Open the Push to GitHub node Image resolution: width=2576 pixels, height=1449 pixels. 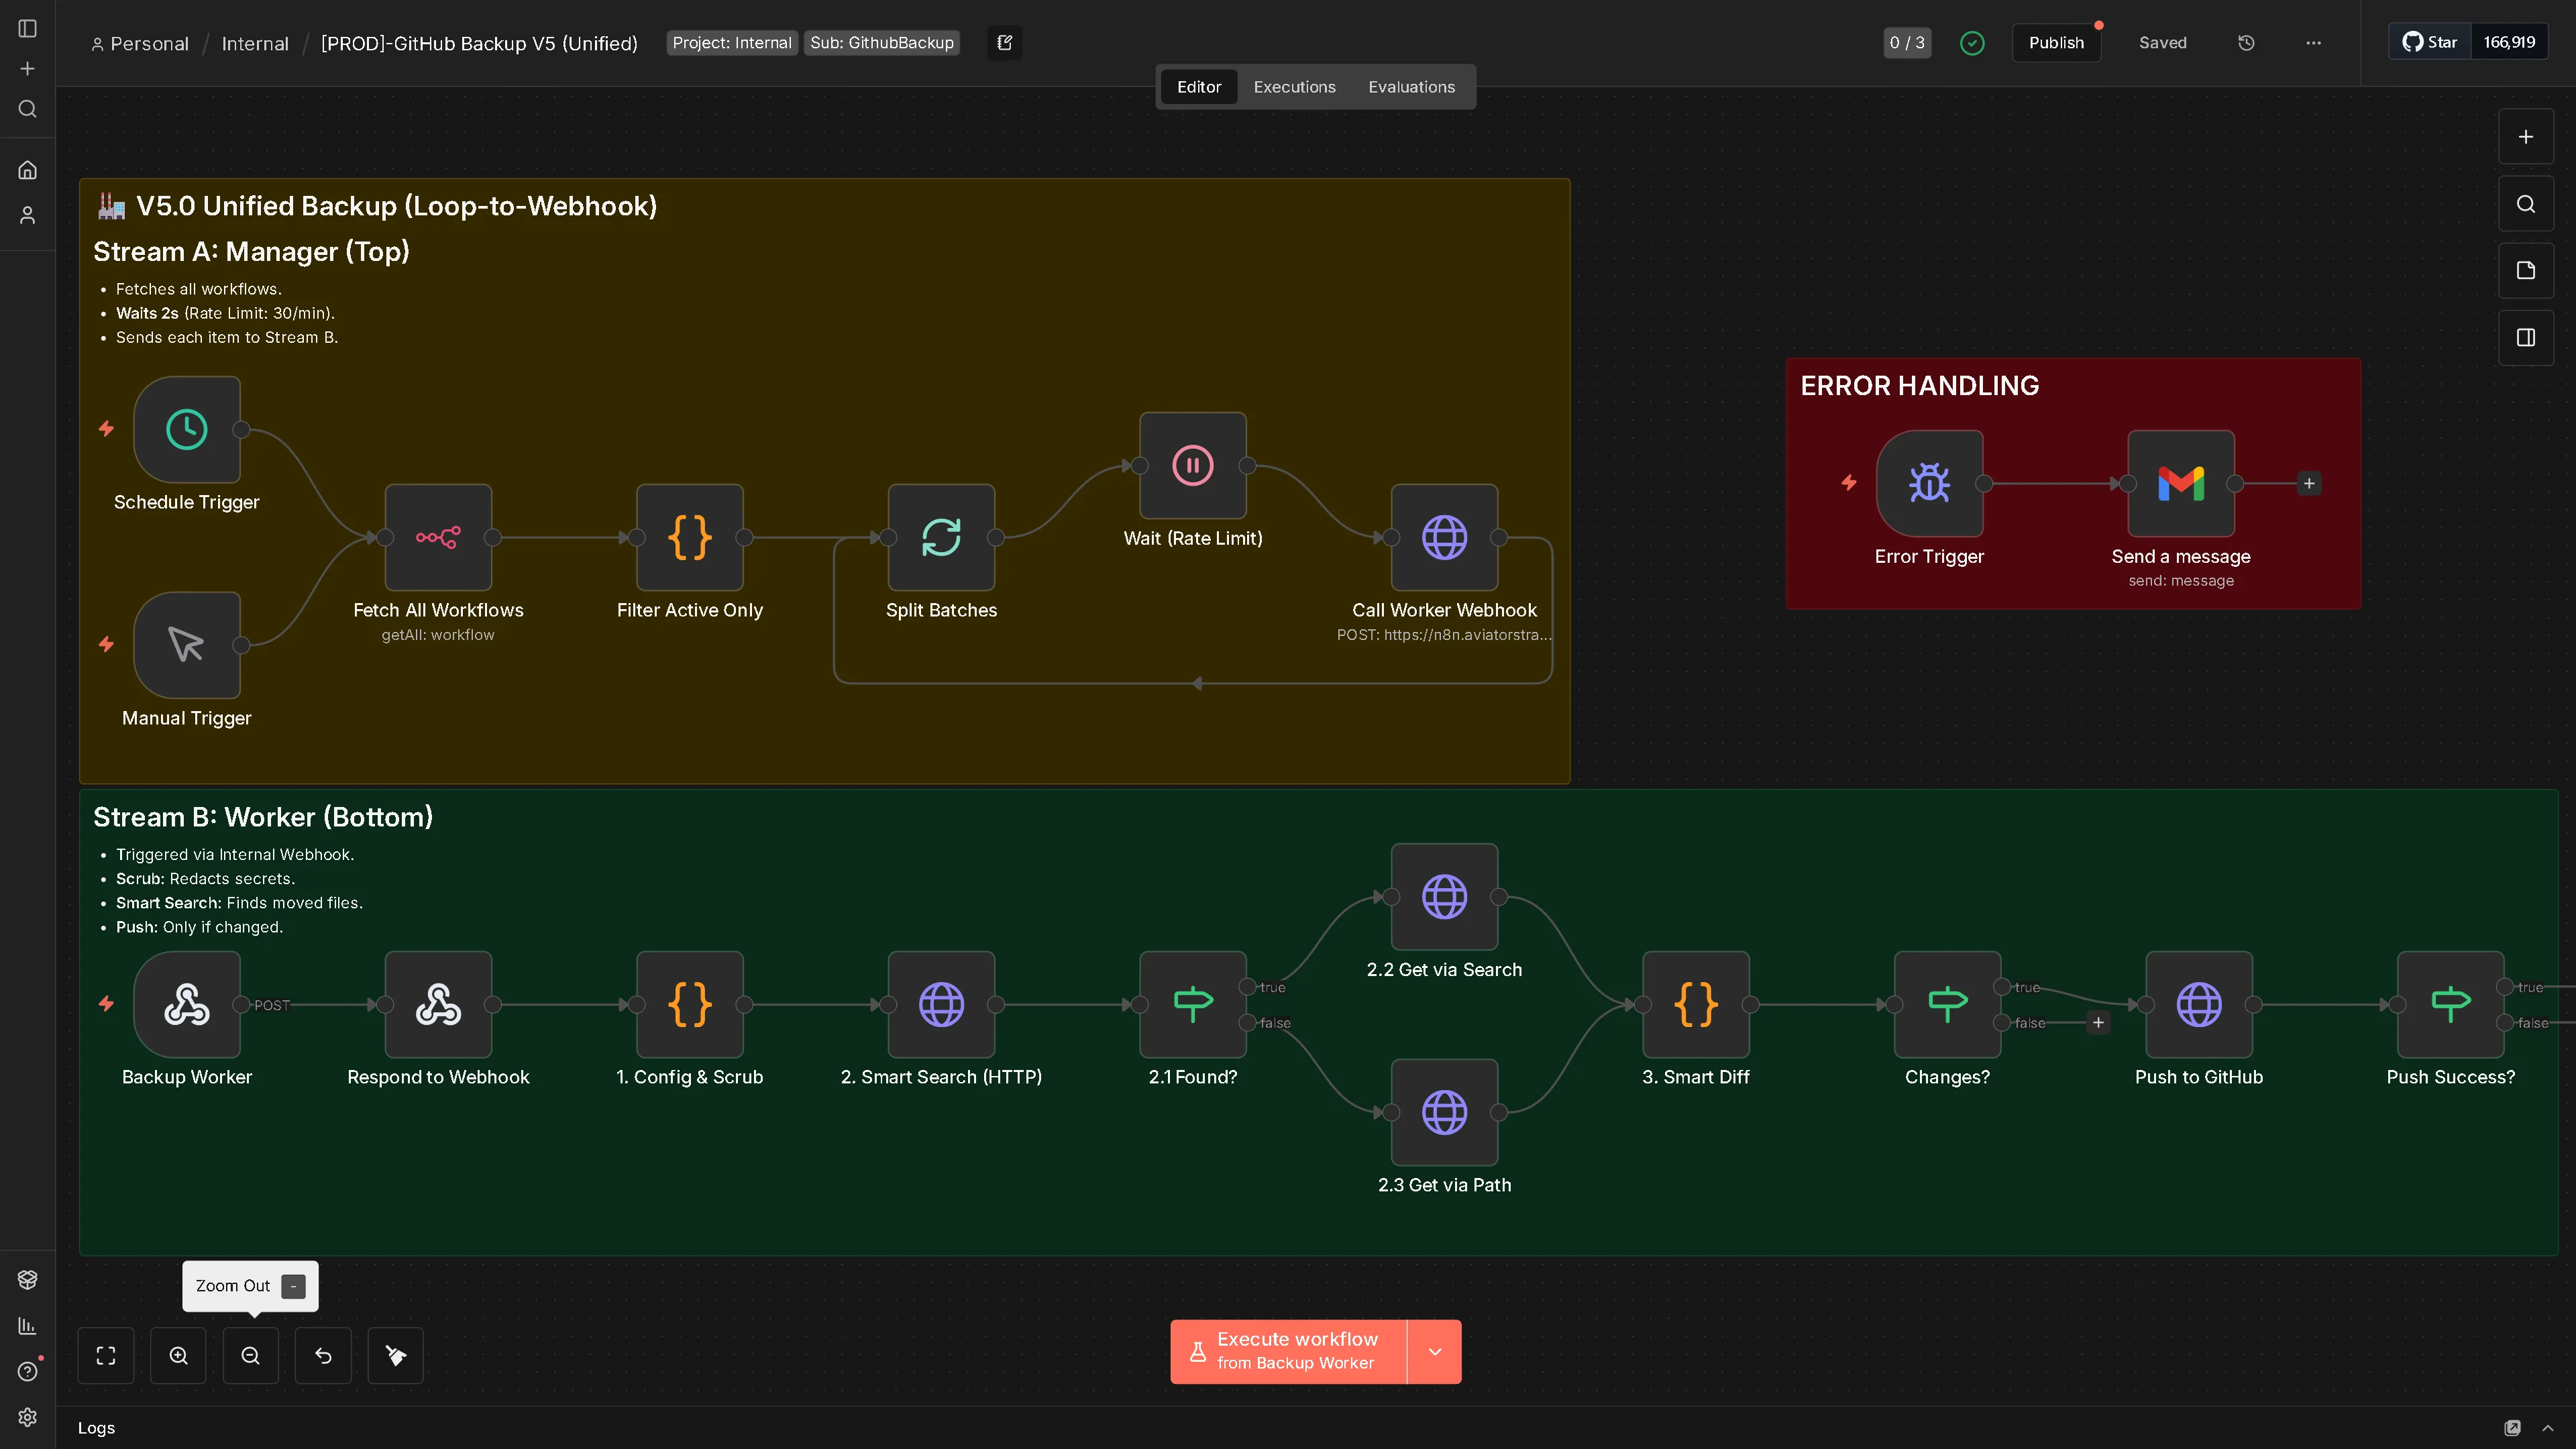pos(2198,1004)
